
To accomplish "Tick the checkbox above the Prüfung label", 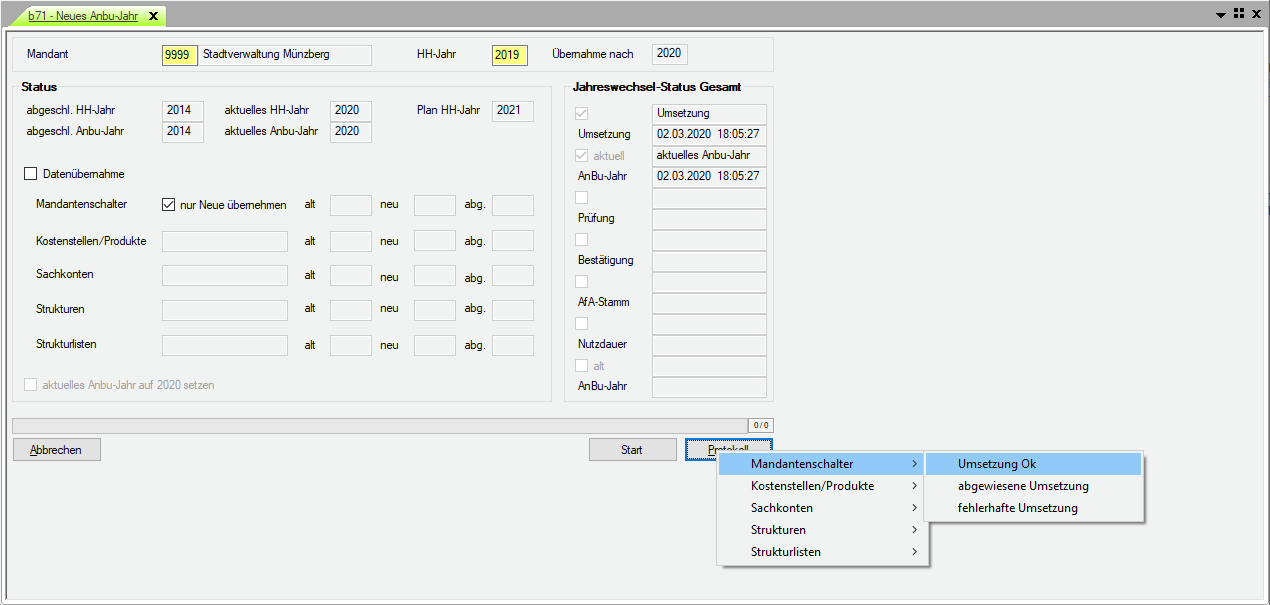I will pyautogui.click(x=582, y=198).
